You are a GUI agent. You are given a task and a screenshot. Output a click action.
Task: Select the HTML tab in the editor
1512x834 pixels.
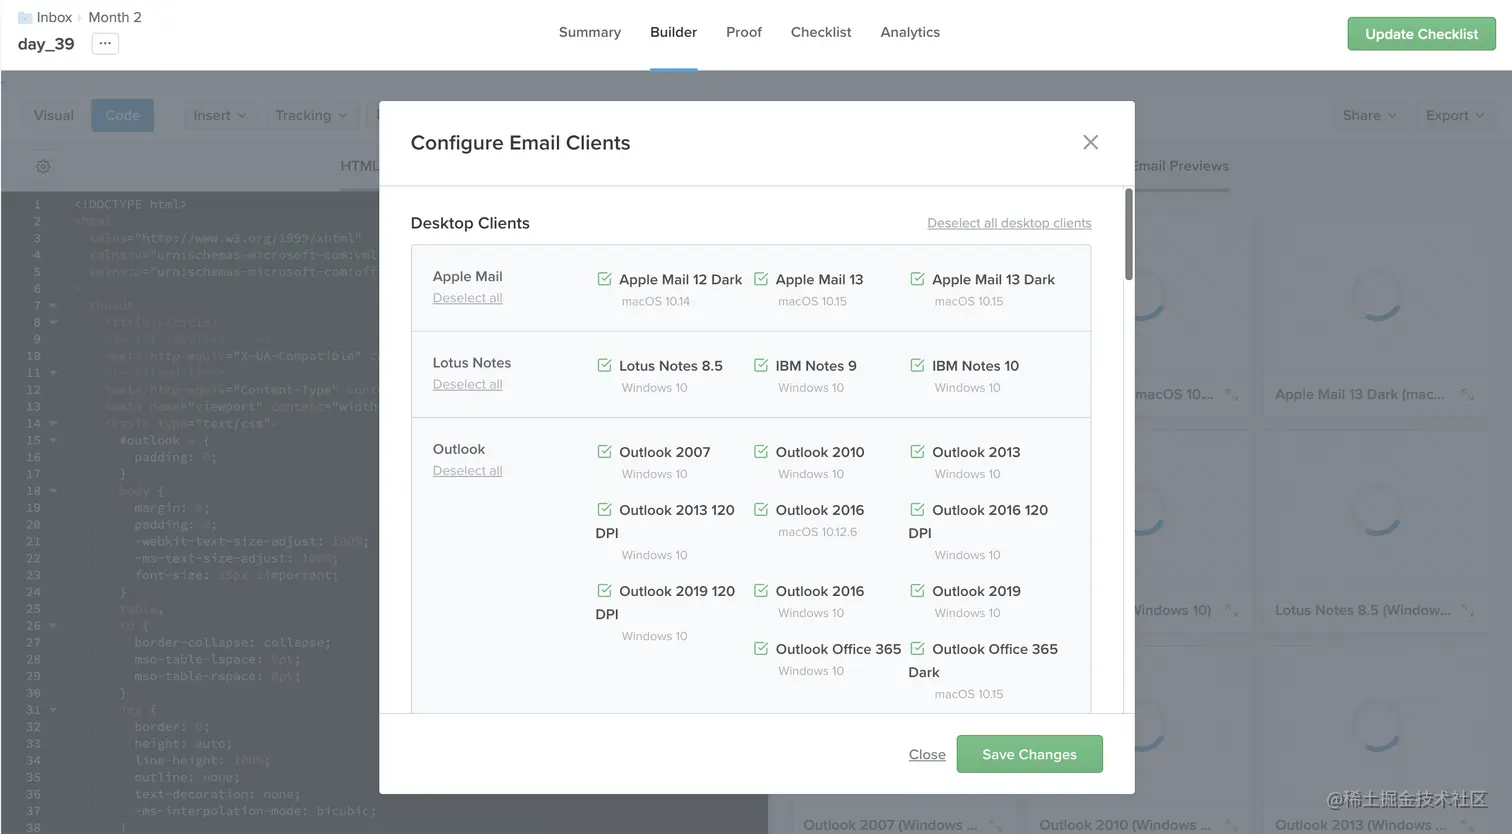point(359,166)
